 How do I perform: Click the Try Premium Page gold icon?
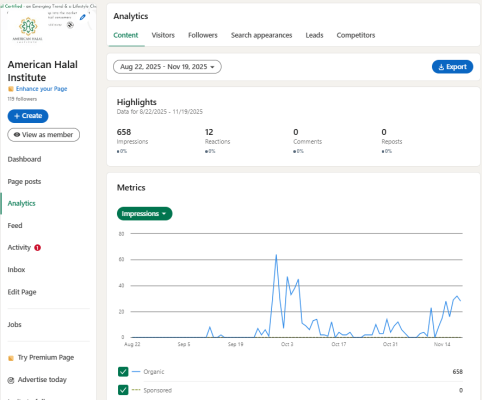tap(11, 358)
